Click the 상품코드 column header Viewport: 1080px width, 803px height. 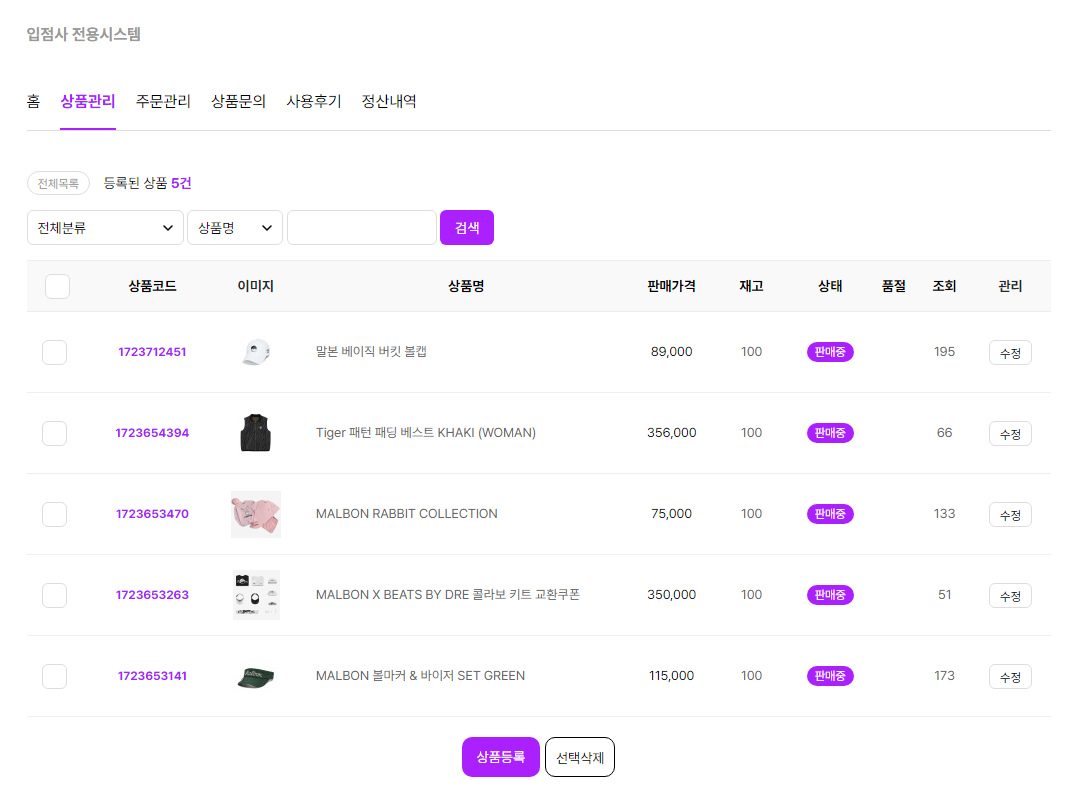(152, 286)
